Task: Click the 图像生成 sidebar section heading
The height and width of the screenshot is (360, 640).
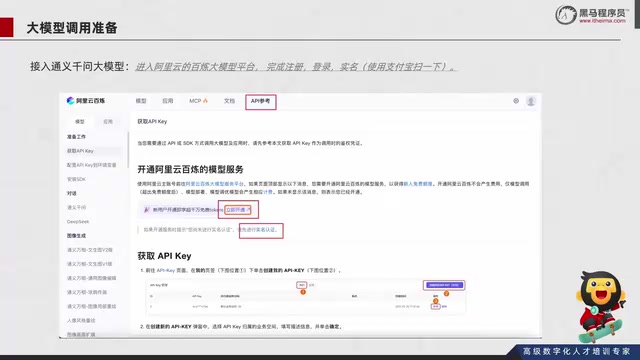Action: coord(76,236)
